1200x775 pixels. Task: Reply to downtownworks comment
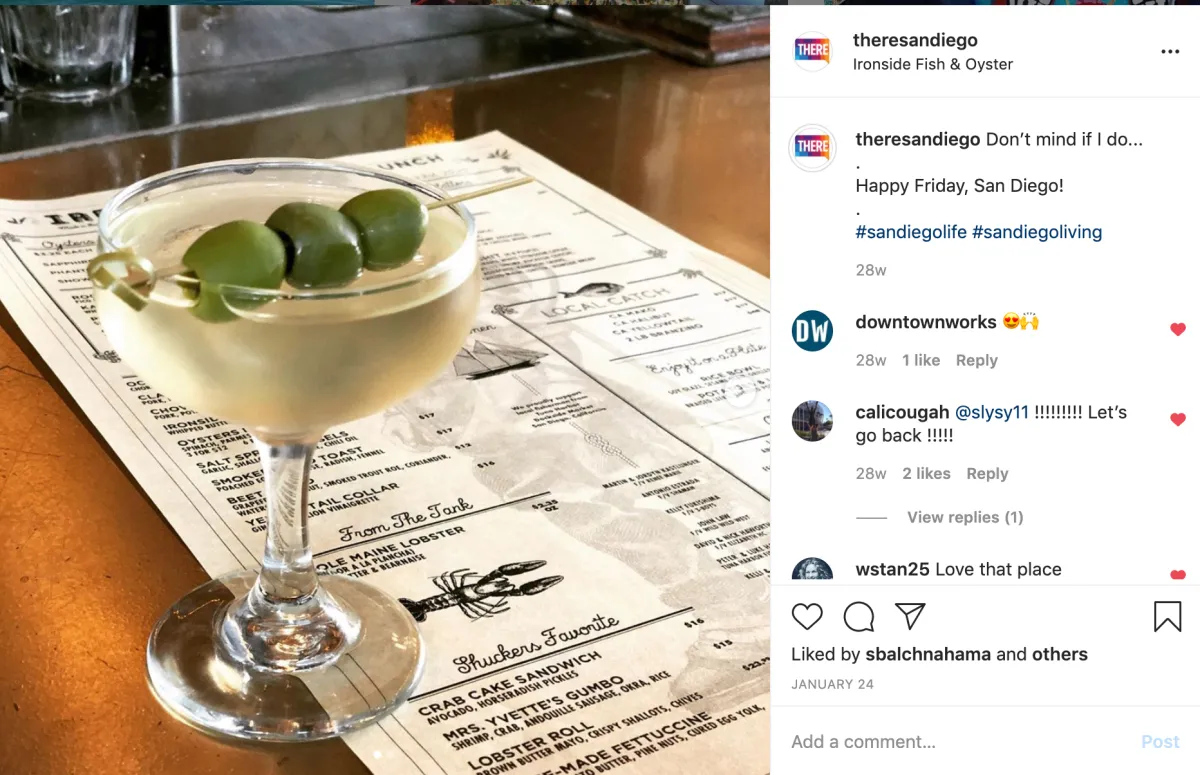[977, 360]
